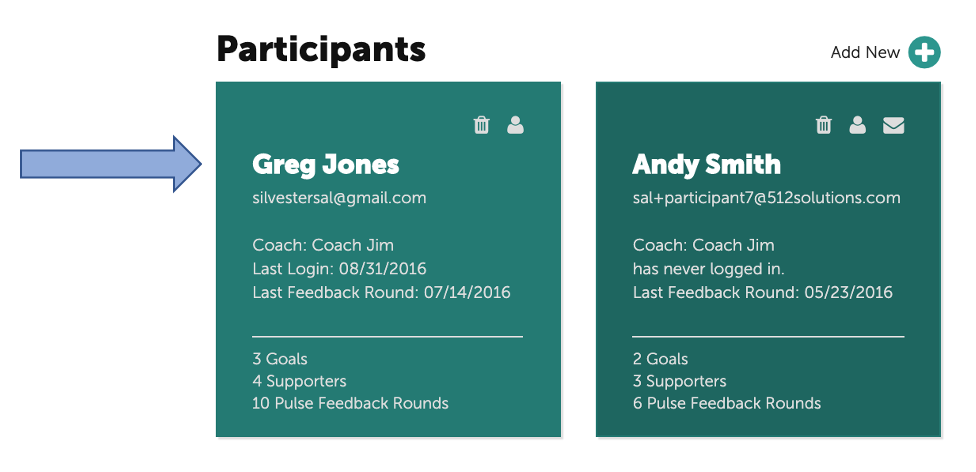Image resolution: width=976 pixels, height=472 pixels.
Task: Delete Andy Smith using trash icon
Action: (x=824, y=125)
